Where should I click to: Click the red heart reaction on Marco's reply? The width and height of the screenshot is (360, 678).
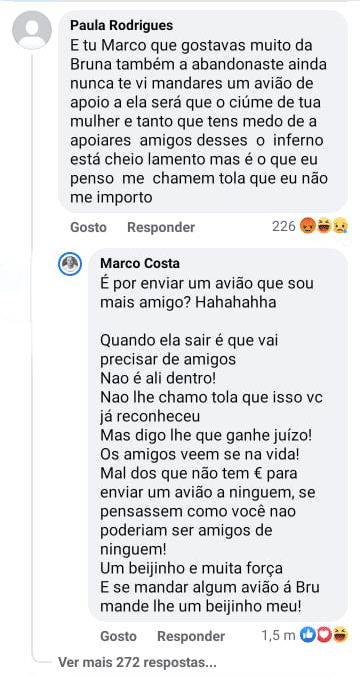click(x=324, y=635)
